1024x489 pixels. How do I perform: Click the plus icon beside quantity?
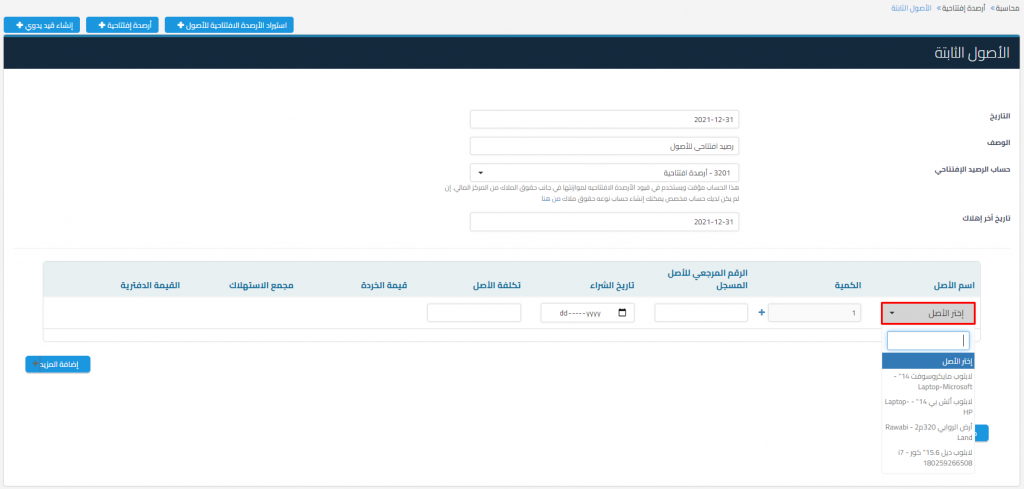(x=761, y=313)
